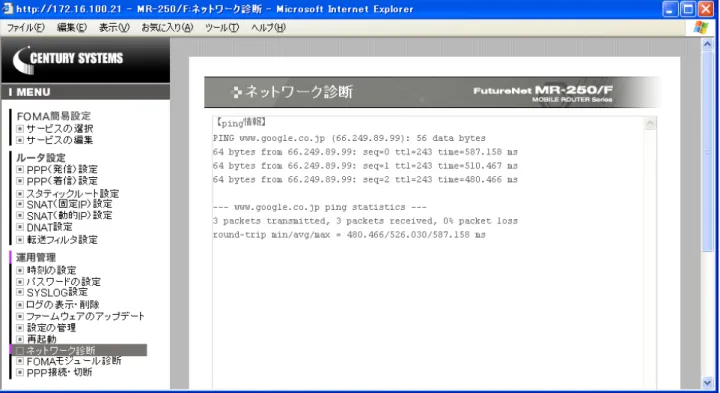
Task: Click the ネットワーク診断 page heading
Action: pos(299,92)
